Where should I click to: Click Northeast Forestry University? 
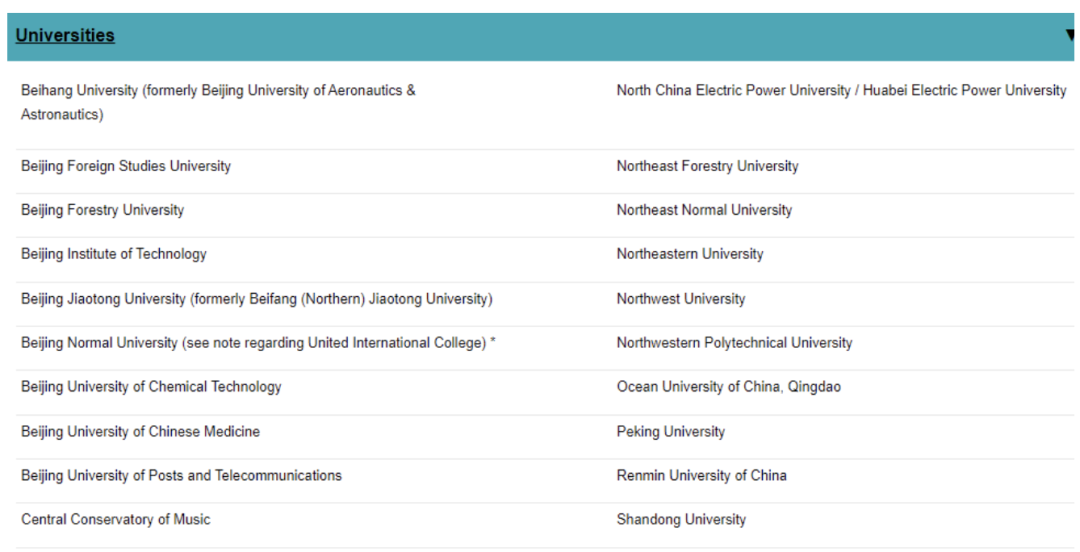click(x=707, y=166)
